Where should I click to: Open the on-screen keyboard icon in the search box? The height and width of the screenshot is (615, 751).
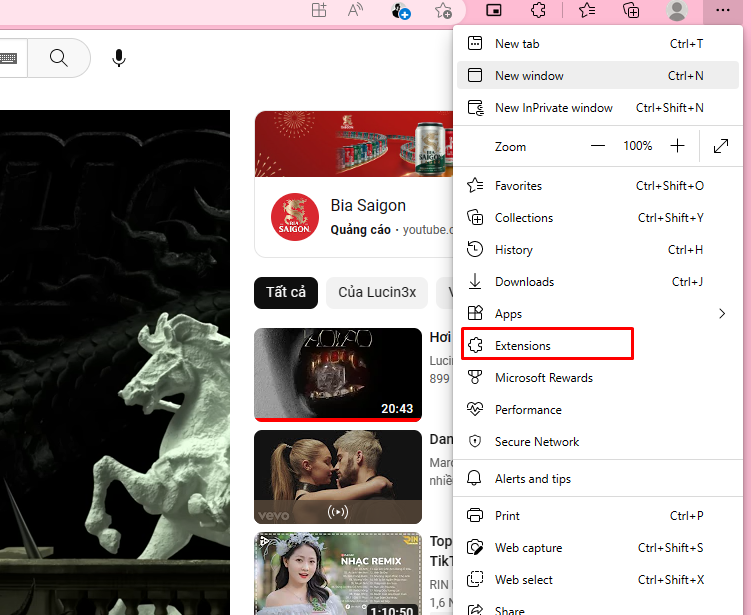9,58
